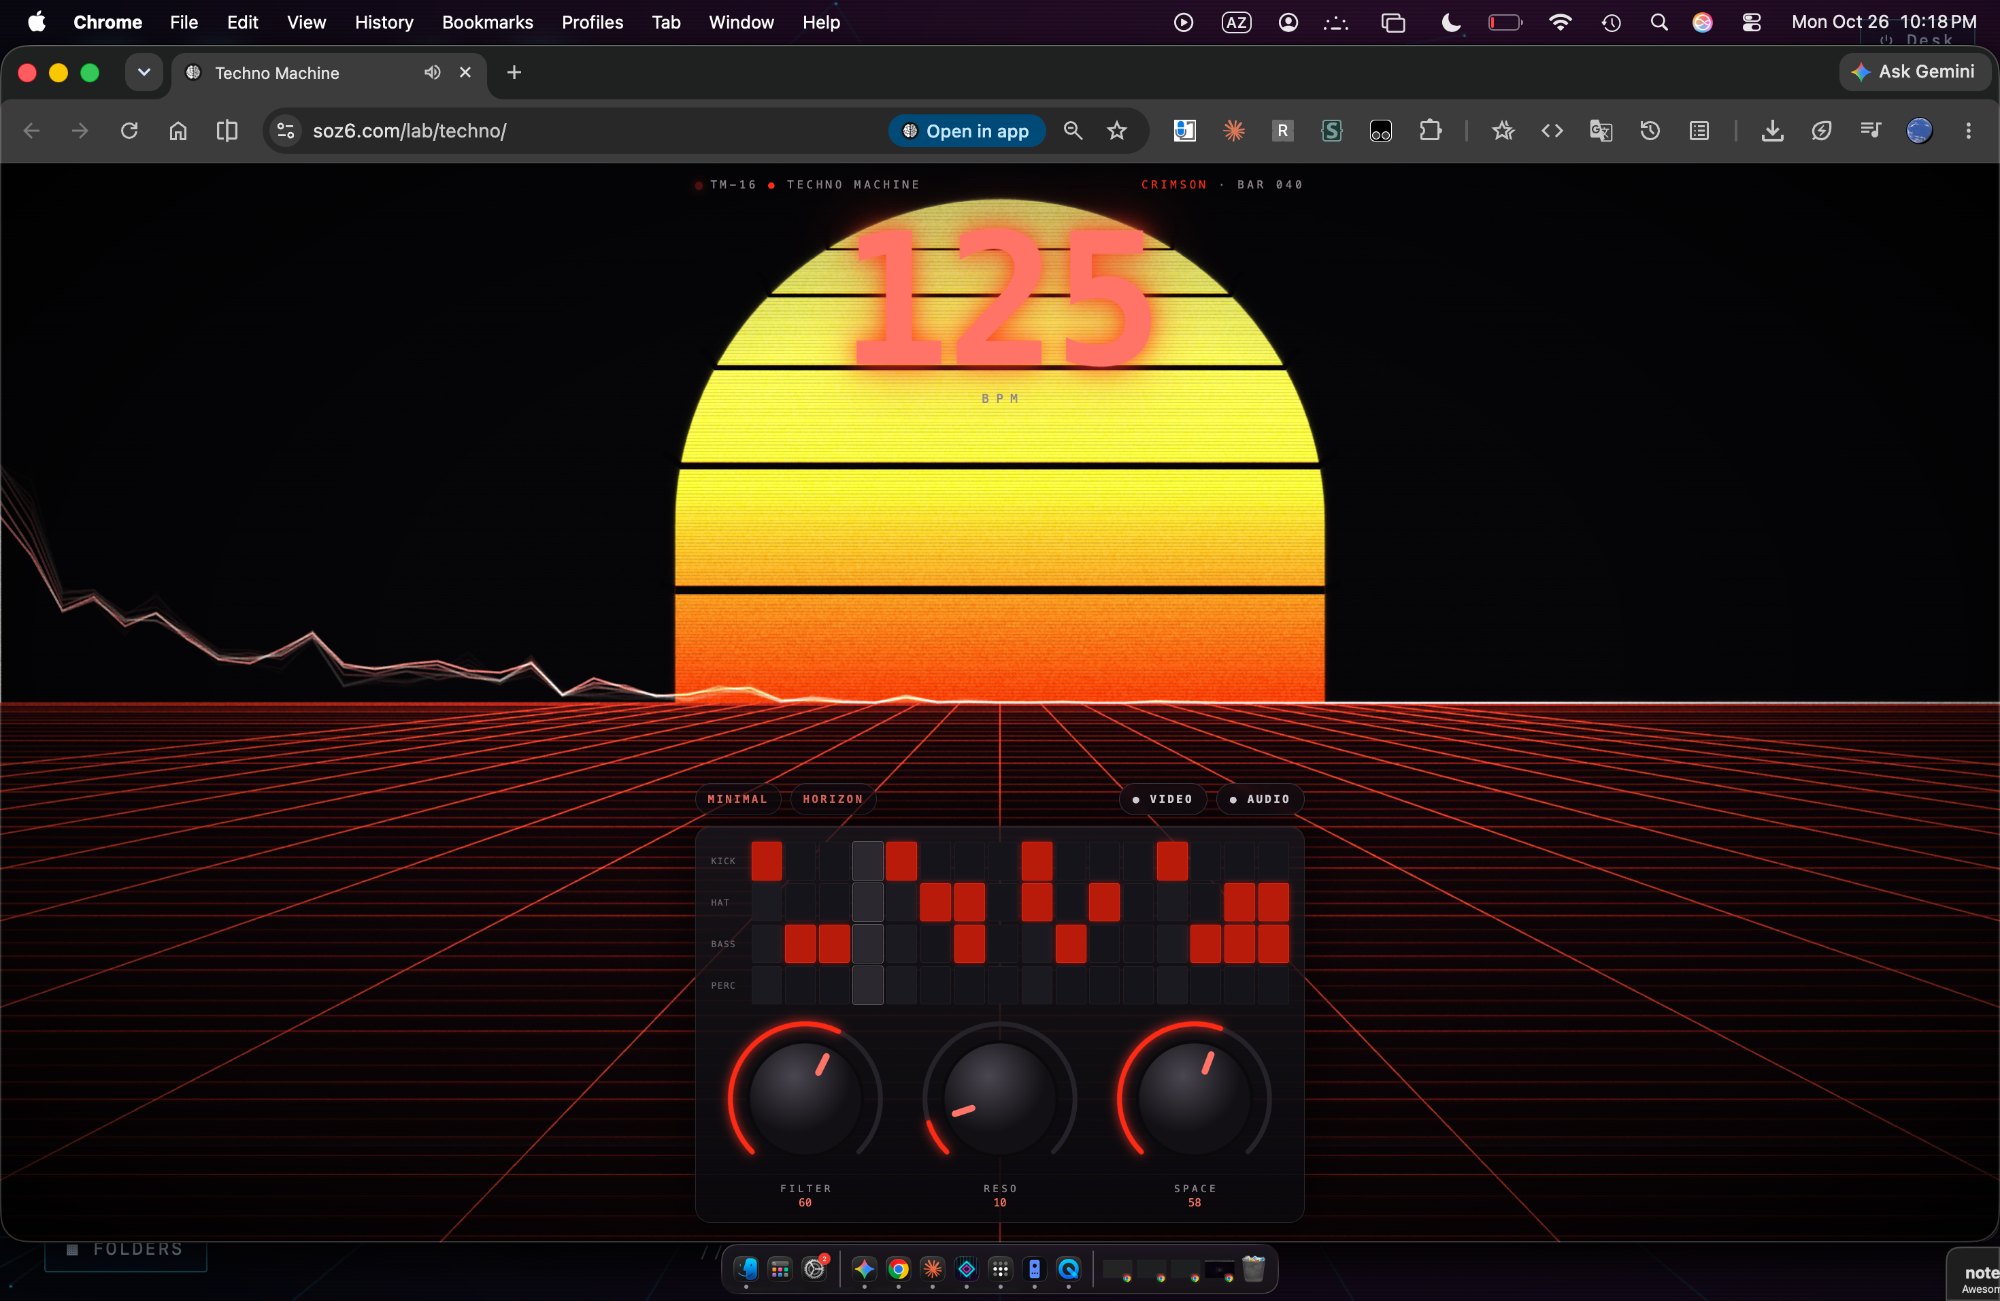Screen dimensions: 2000x1301
Task: Open the Extensions puzzle icon
Action: click(1430, 131)
